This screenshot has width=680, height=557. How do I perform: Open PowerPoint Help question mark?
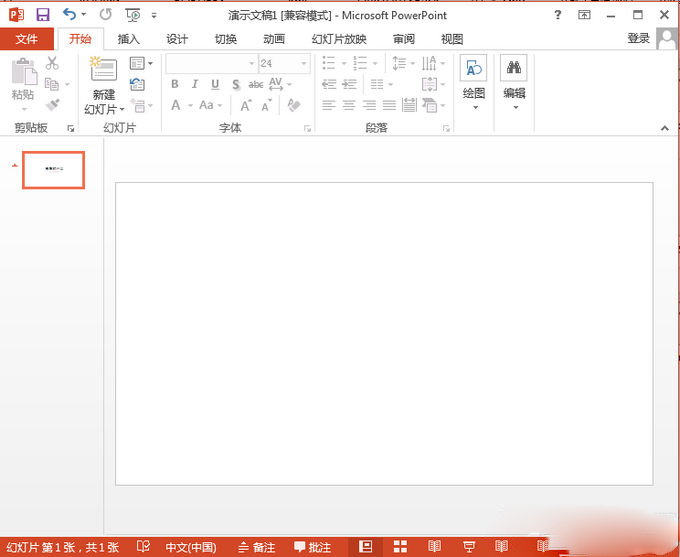[557, 15]
